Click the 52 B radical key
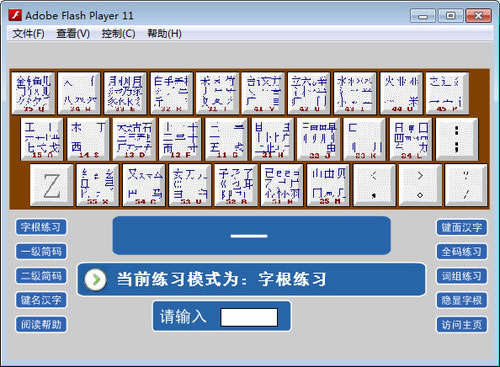The width and height of the screenshot is (500, 367). 236,185
